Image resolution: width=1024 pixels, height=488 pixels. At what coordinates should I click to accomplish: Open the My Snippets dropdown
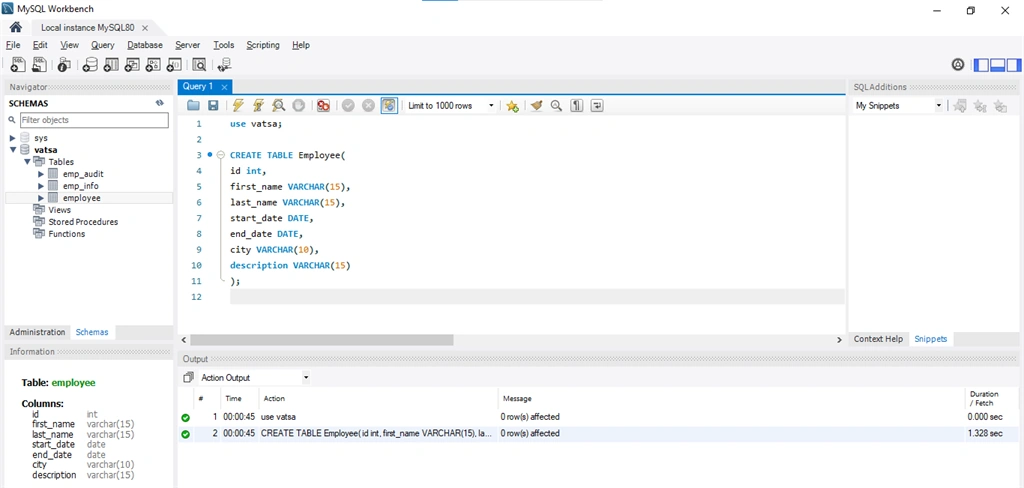899,106
